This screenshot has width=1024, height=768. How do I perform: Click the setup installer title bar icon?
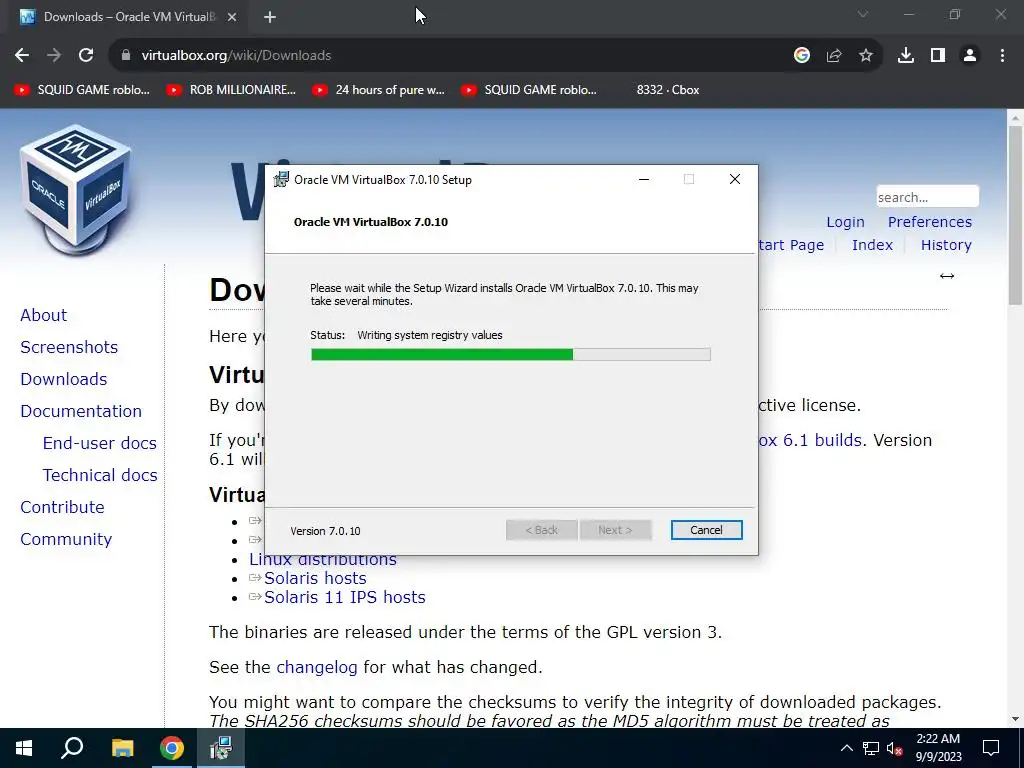281,180
